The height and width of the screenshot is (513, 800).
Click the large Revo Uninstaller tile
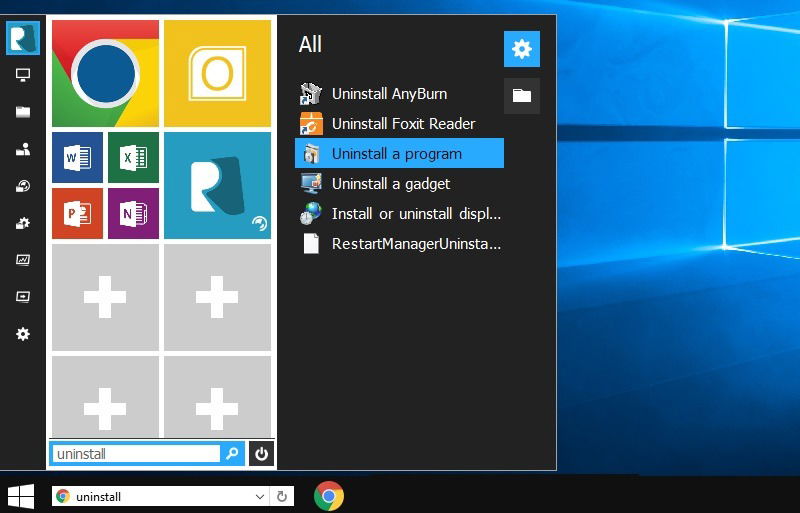click(217, 185)
